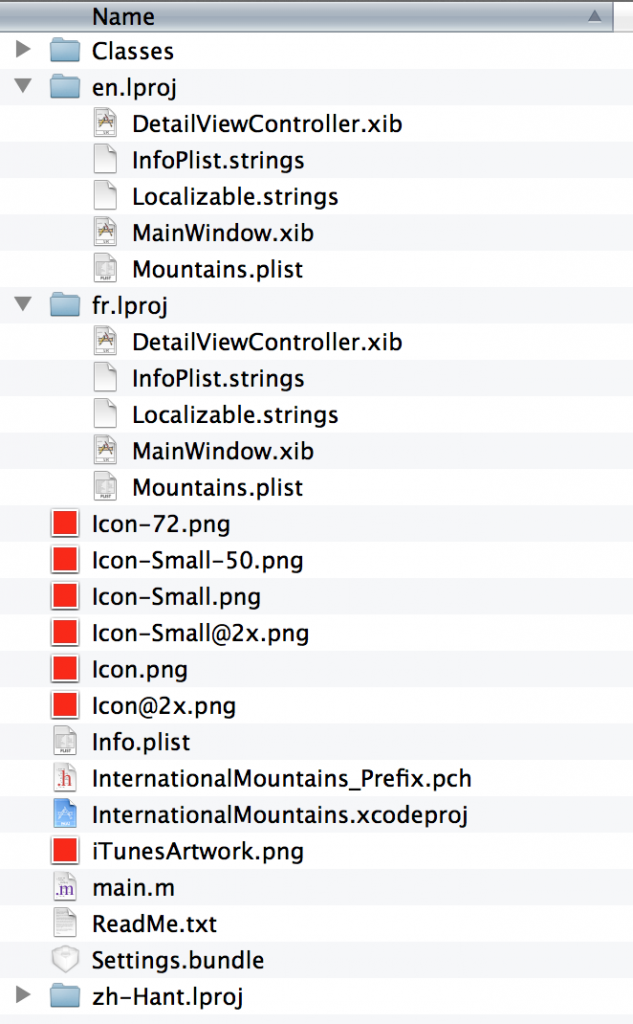Click the Xcode project icon for InternationalMountains.xcodeproj
The height and width of the screenshot is (1024, 633).
pos(65,814)
